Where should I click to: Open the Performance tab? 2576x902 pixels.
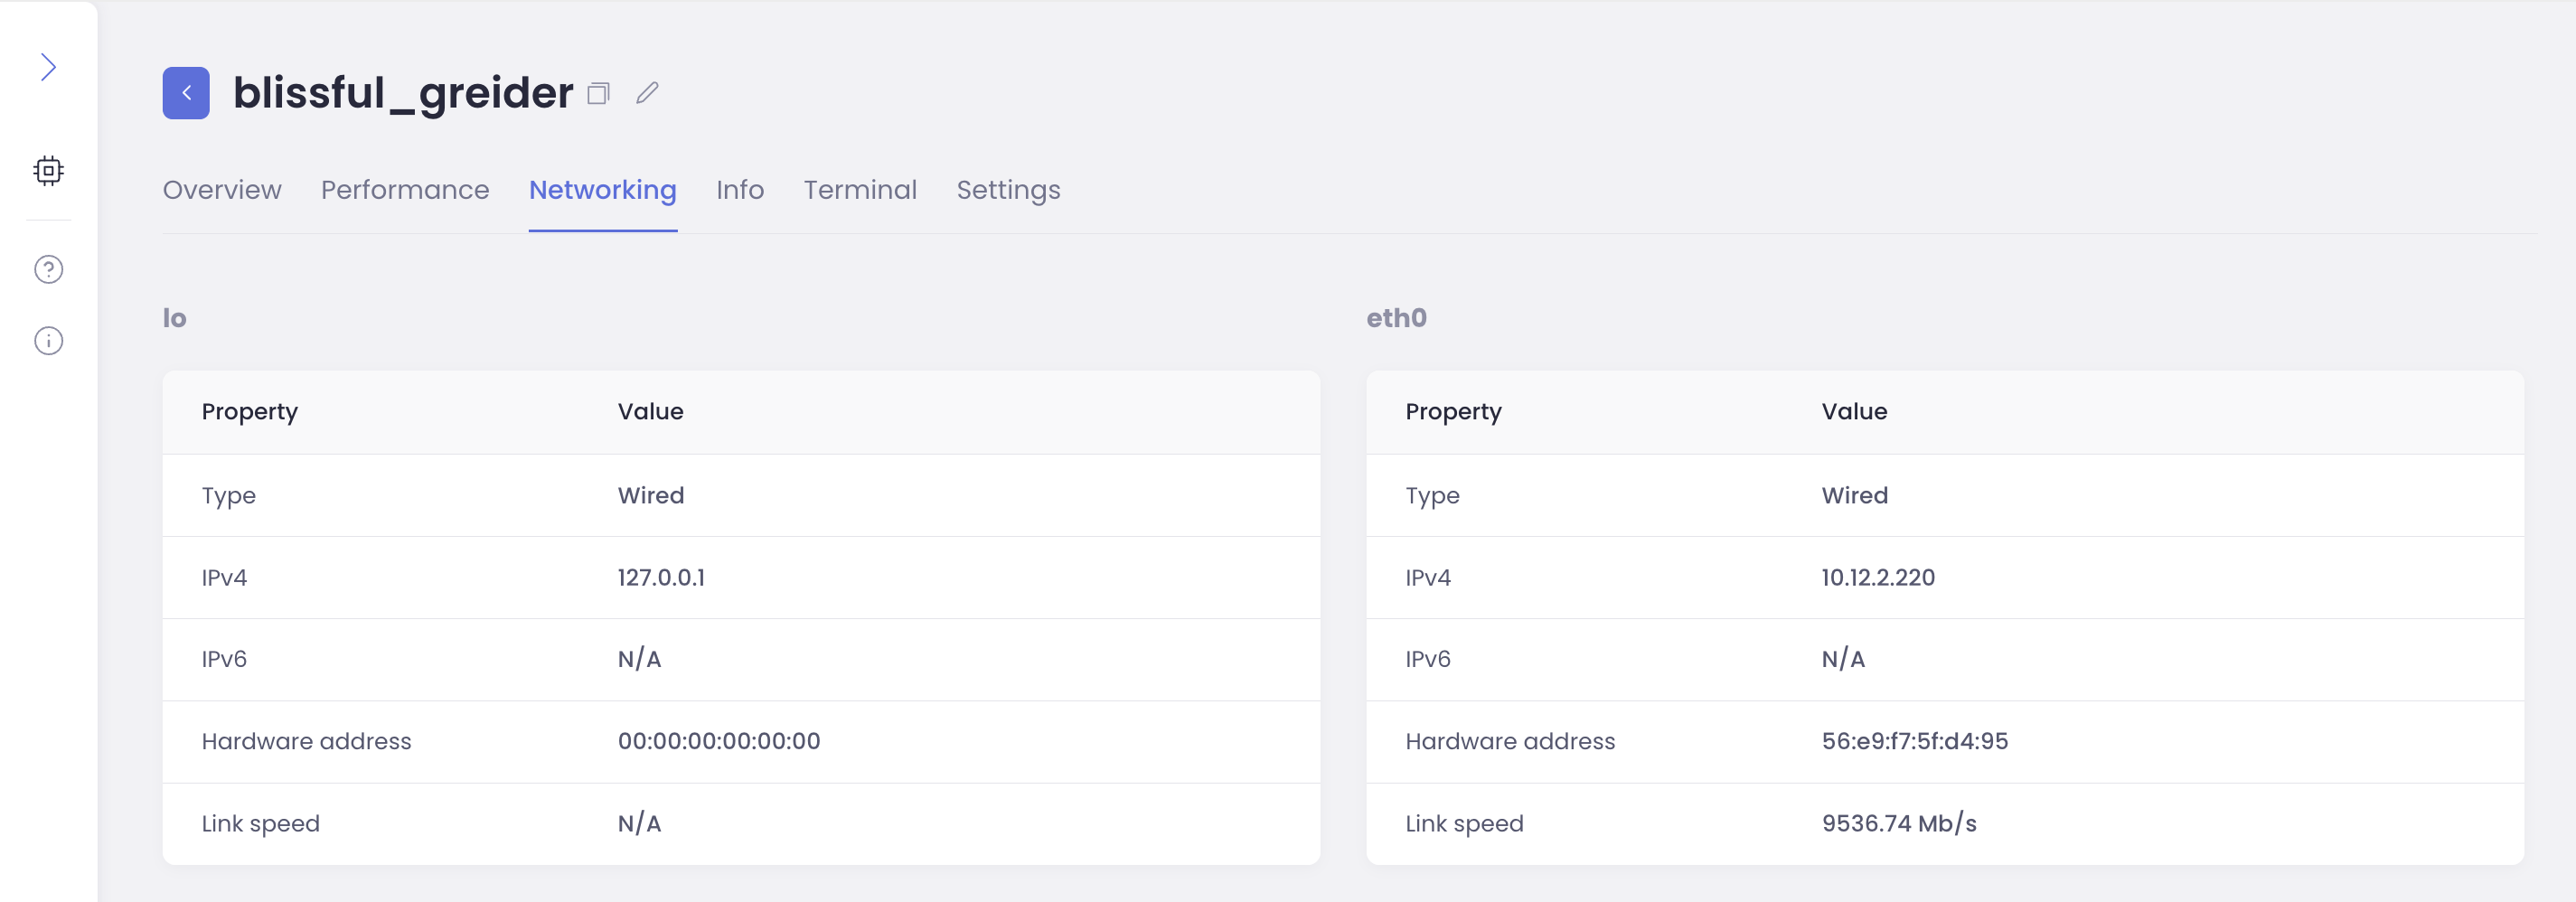[405, 190]
